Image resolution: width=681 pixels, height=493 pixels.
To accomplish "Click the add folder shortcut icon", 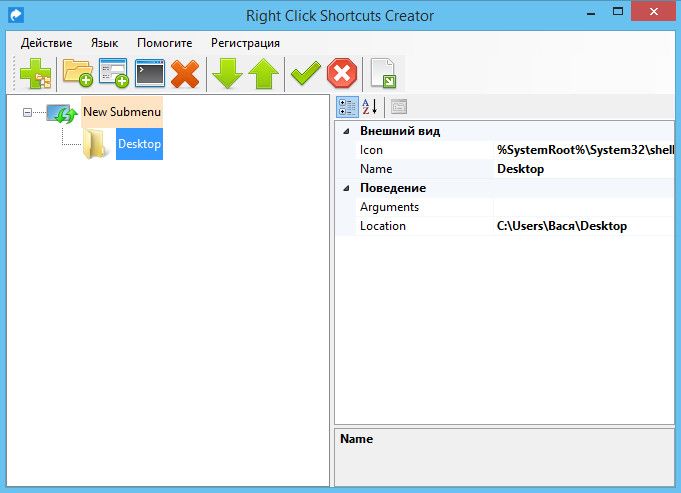I will 78,74.
